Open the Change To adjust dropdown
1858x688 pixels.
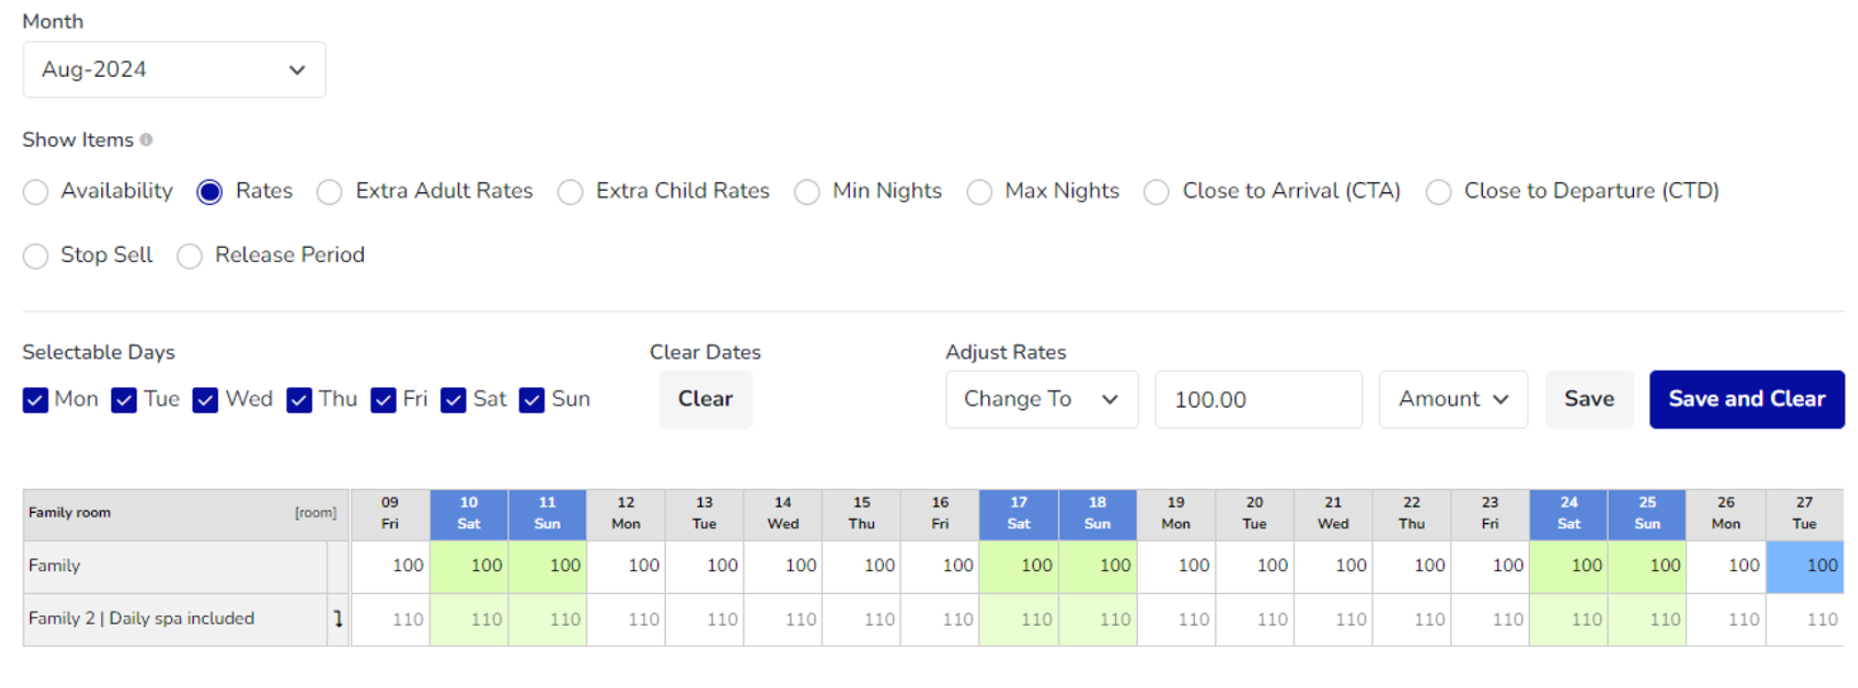1042,399
